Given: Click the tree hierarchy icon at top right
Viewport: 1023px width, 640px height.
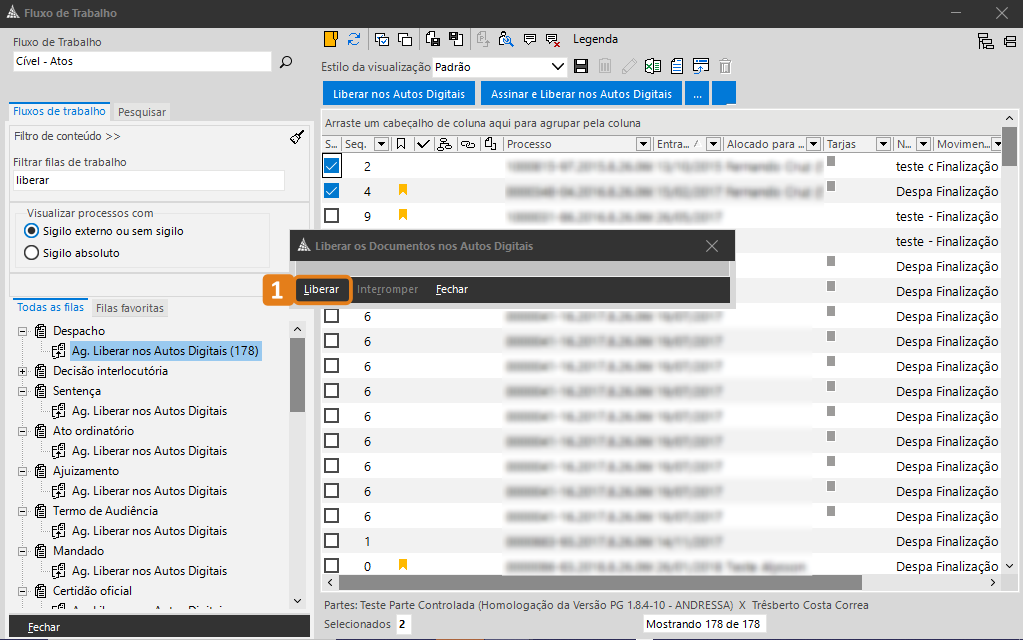Looking at the screenshot, I should 985,41.
